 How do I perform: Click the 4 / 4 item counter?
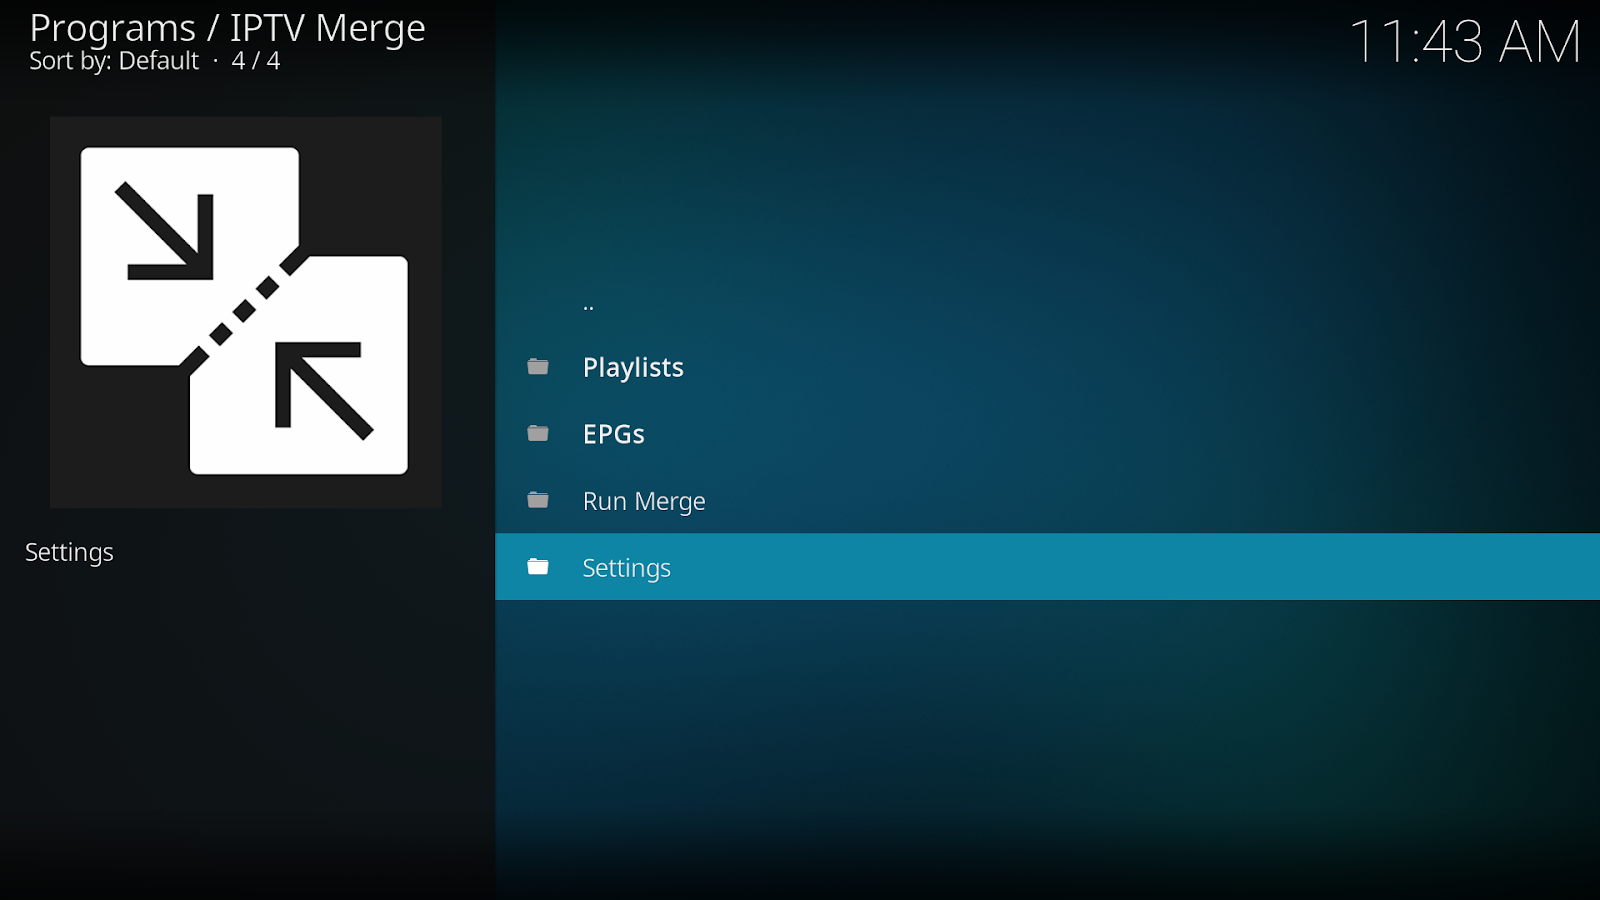256,61
